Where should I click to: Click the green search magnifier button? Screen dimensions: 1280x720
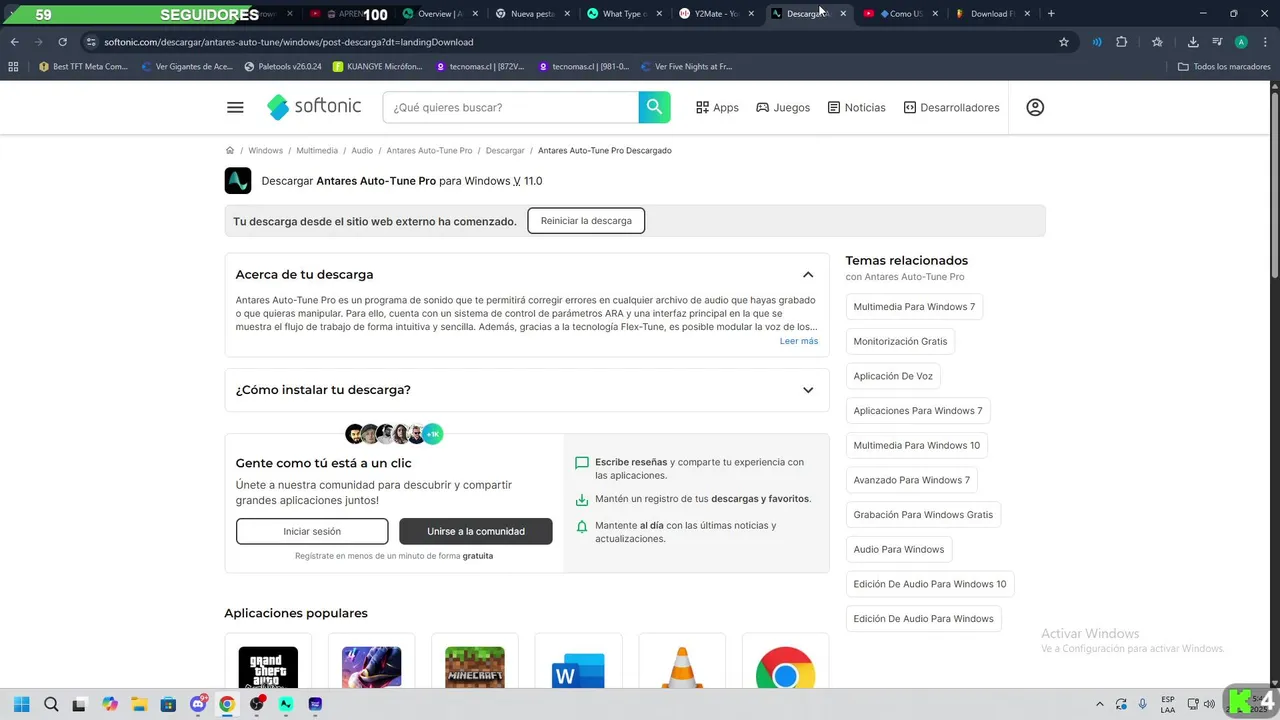point(654,107)
